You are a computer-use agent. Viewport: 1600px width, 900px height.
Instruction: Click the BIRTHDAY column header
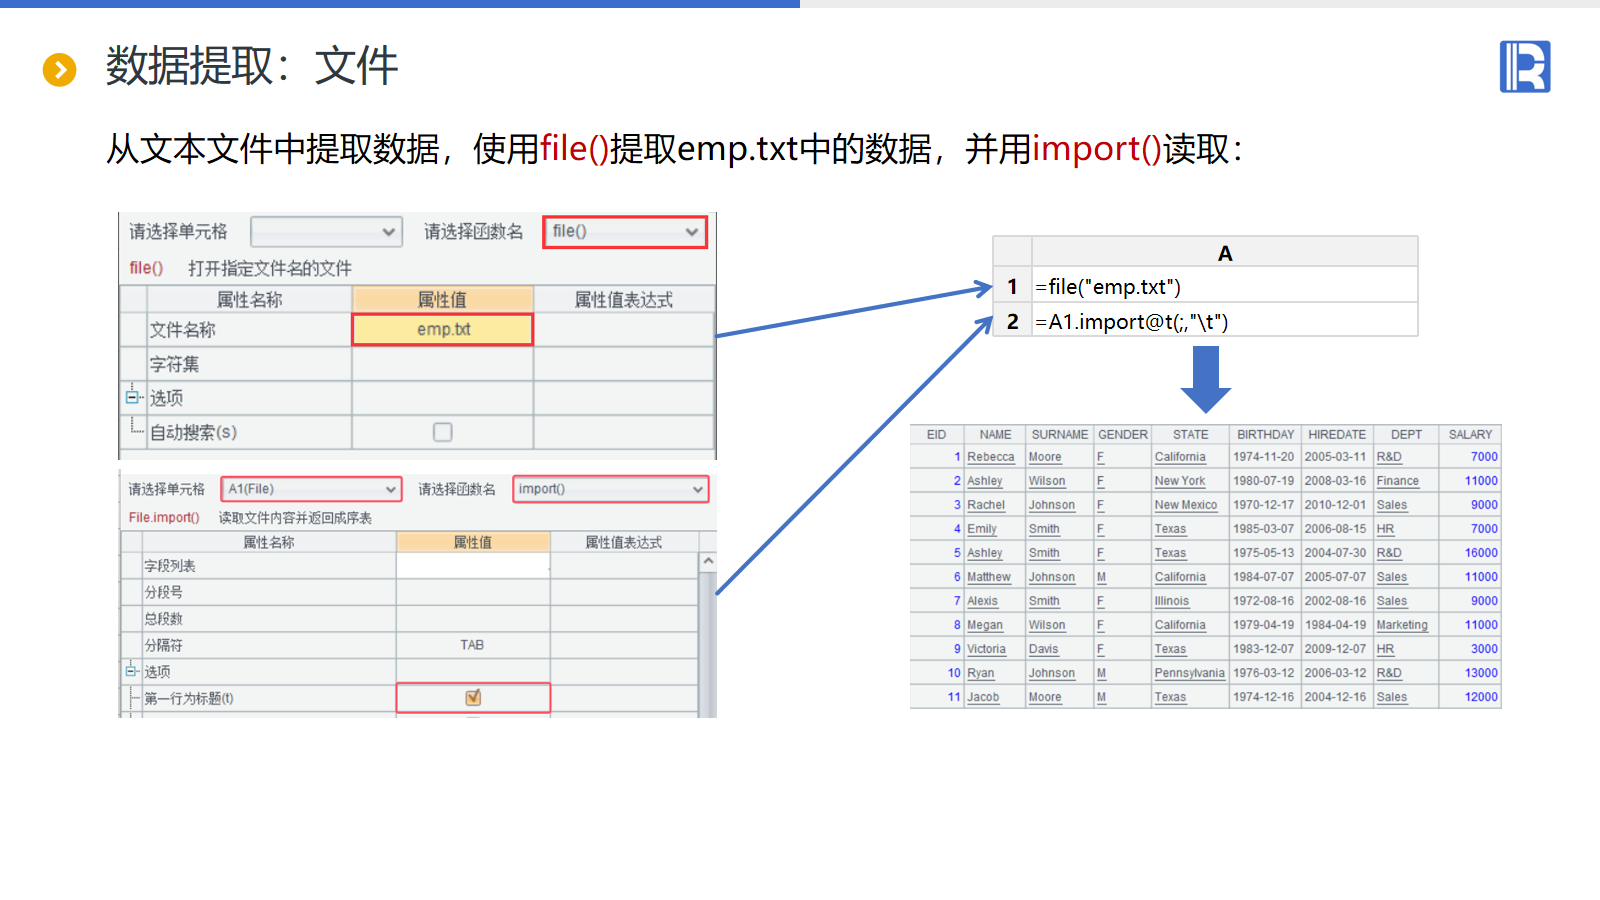pos(1266,435)
